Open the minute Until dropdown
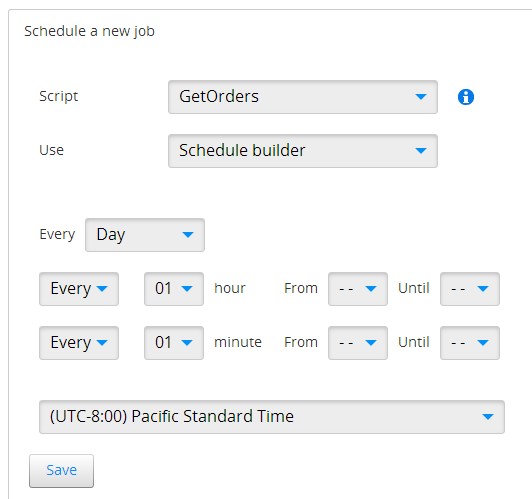532x499 pixels. point(470,343)
